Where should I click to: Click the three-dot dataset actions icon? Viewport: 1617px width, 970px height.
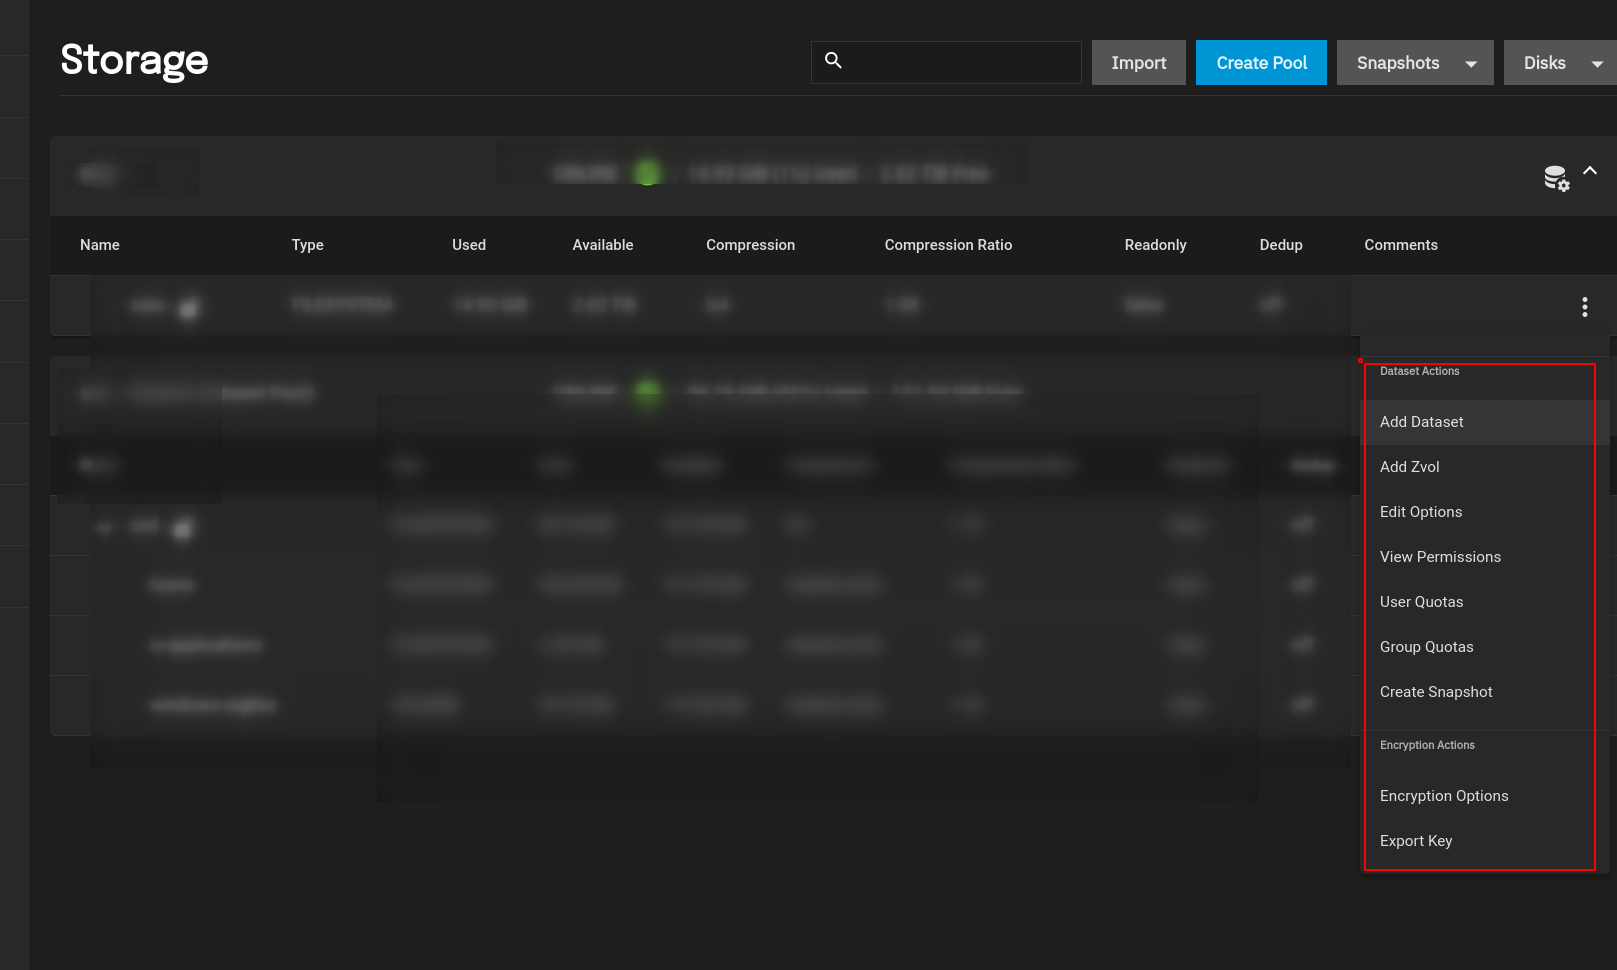click(x=1584, y=307)
